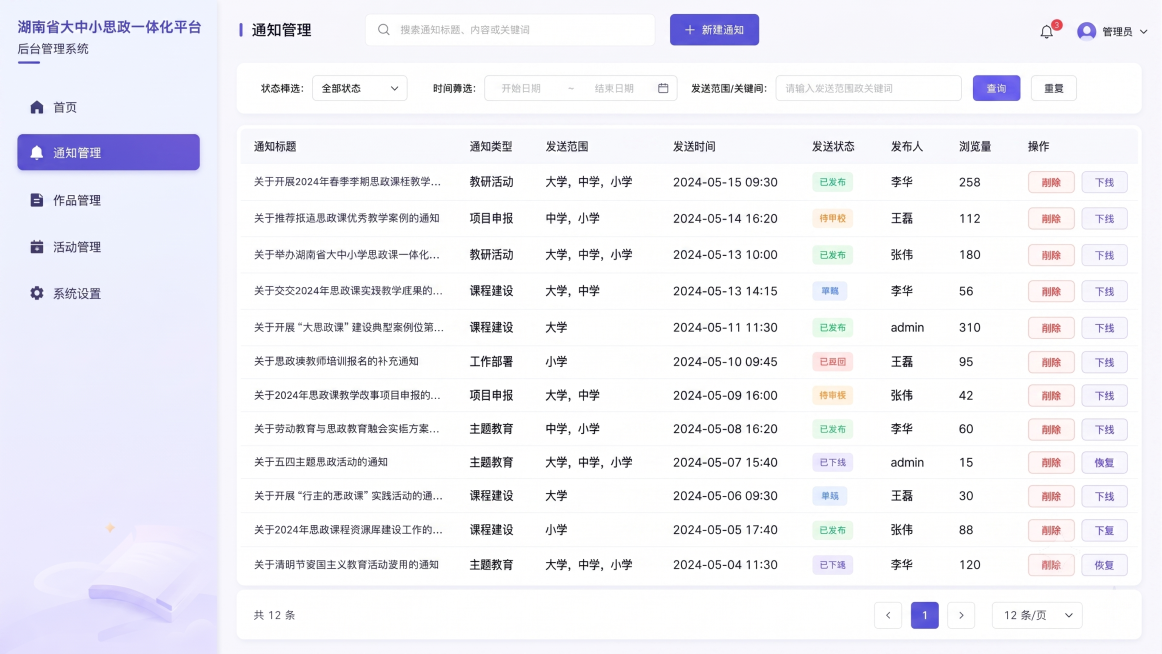Image resolution: width=1162 pixels, height=654 pixels.
Task: Click the 开始日期 start date field
Action: 521,88
